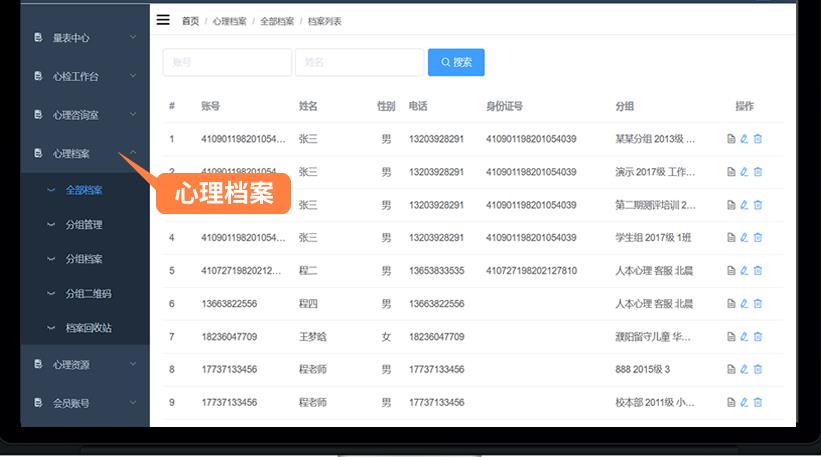821x457 pixels.
Task: Expand the 心检工作台 menu chevron
Action: [x=132, y=76]
